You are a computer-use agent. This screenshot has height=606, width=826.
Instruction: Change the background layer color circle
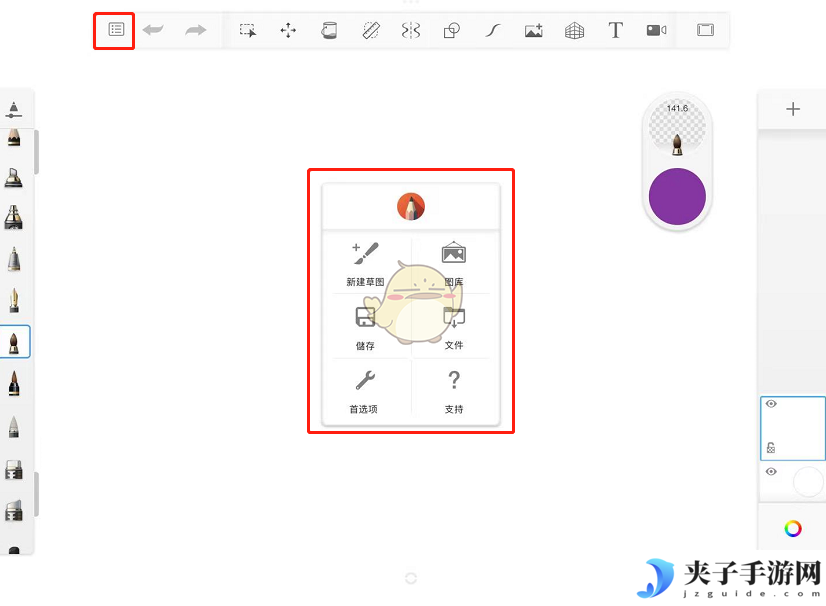tap(808, 481)
